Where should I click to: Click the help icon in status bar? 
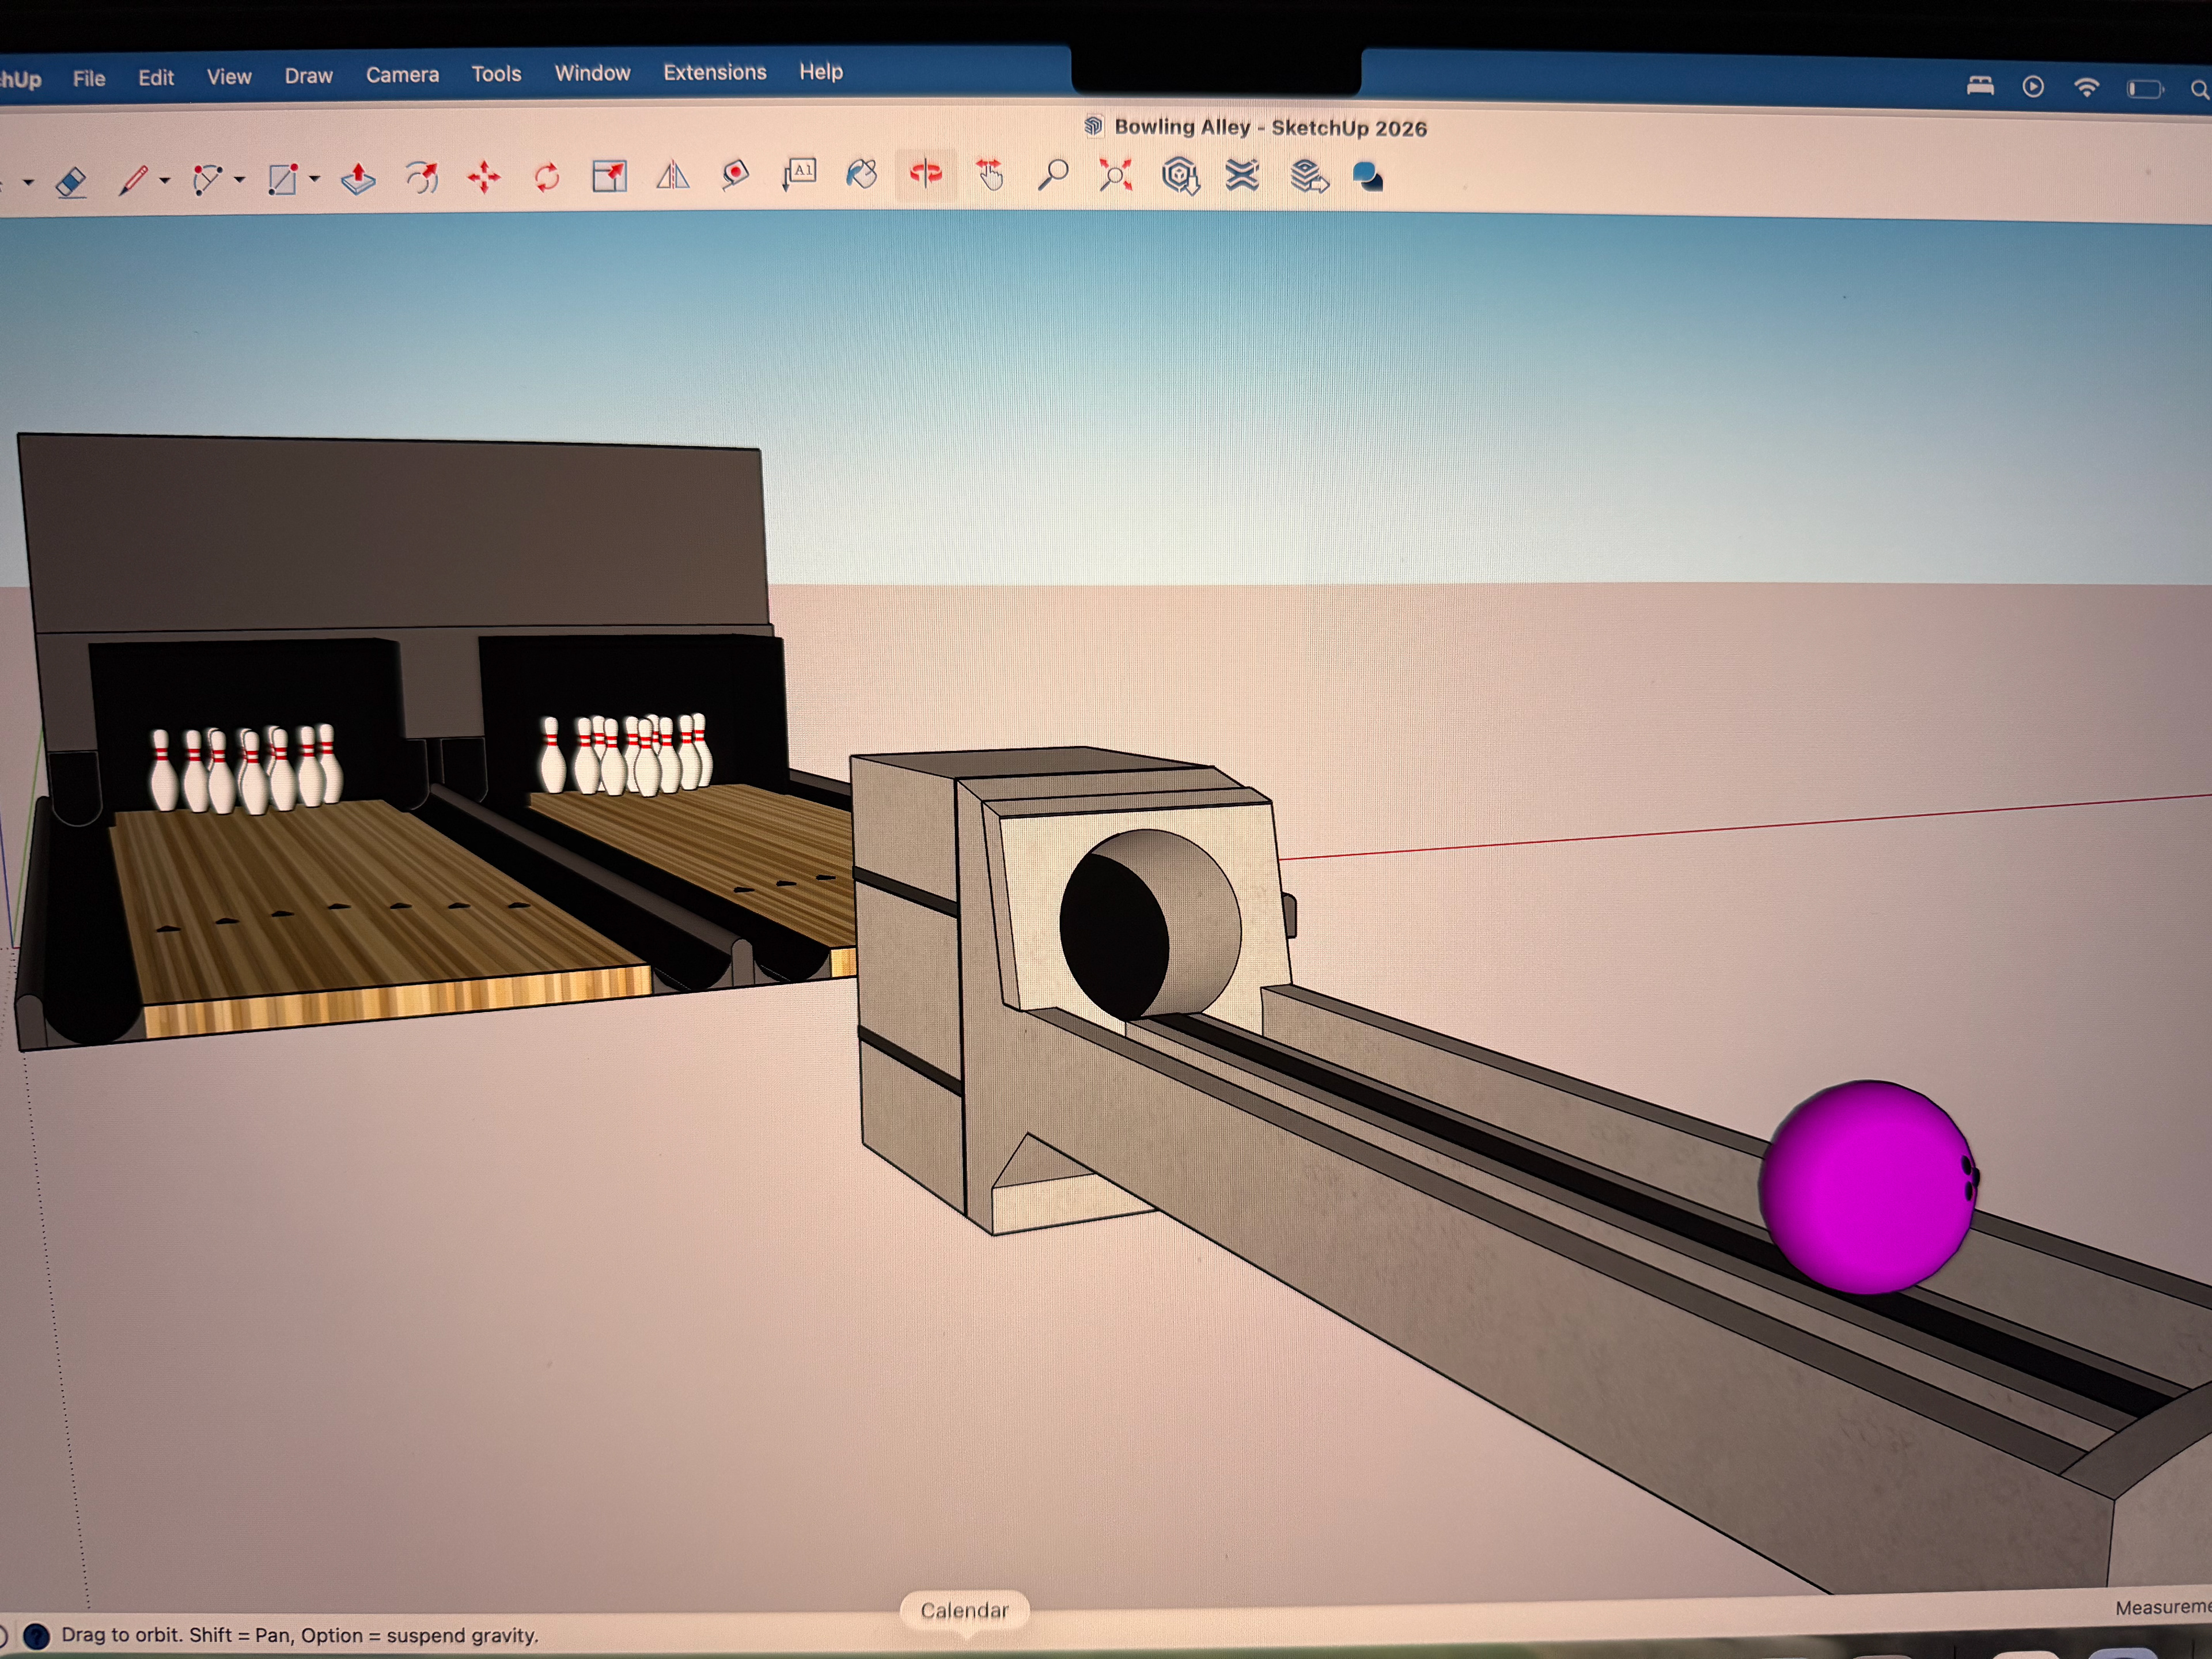[x=36, y=1636]
